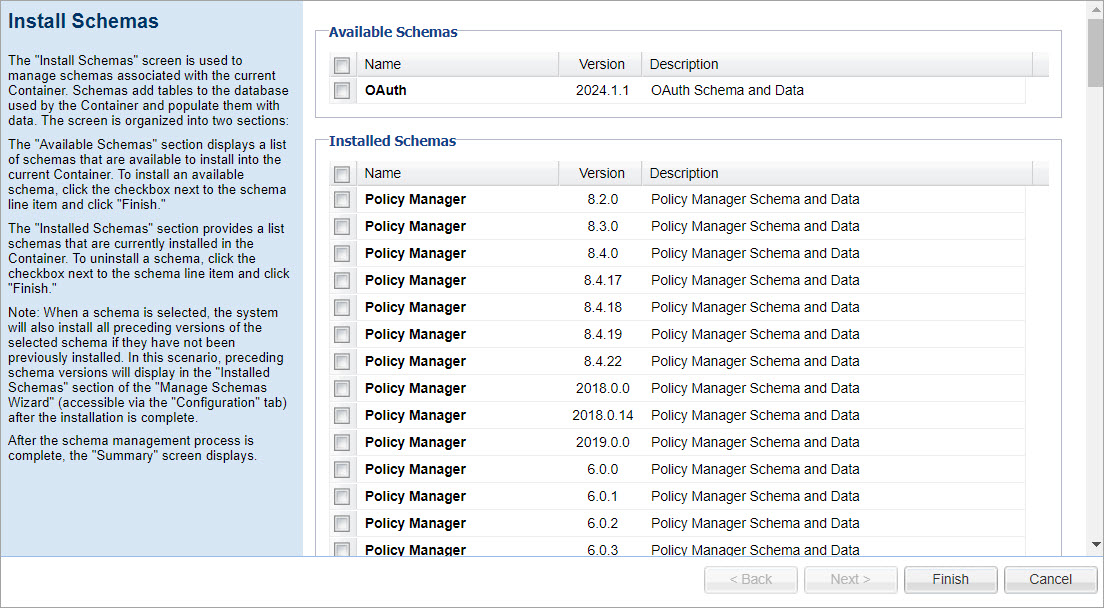Click Installed Schemas Description column header
The height and width of the screenshot is (608, 1104).
[x=836, y=173]
